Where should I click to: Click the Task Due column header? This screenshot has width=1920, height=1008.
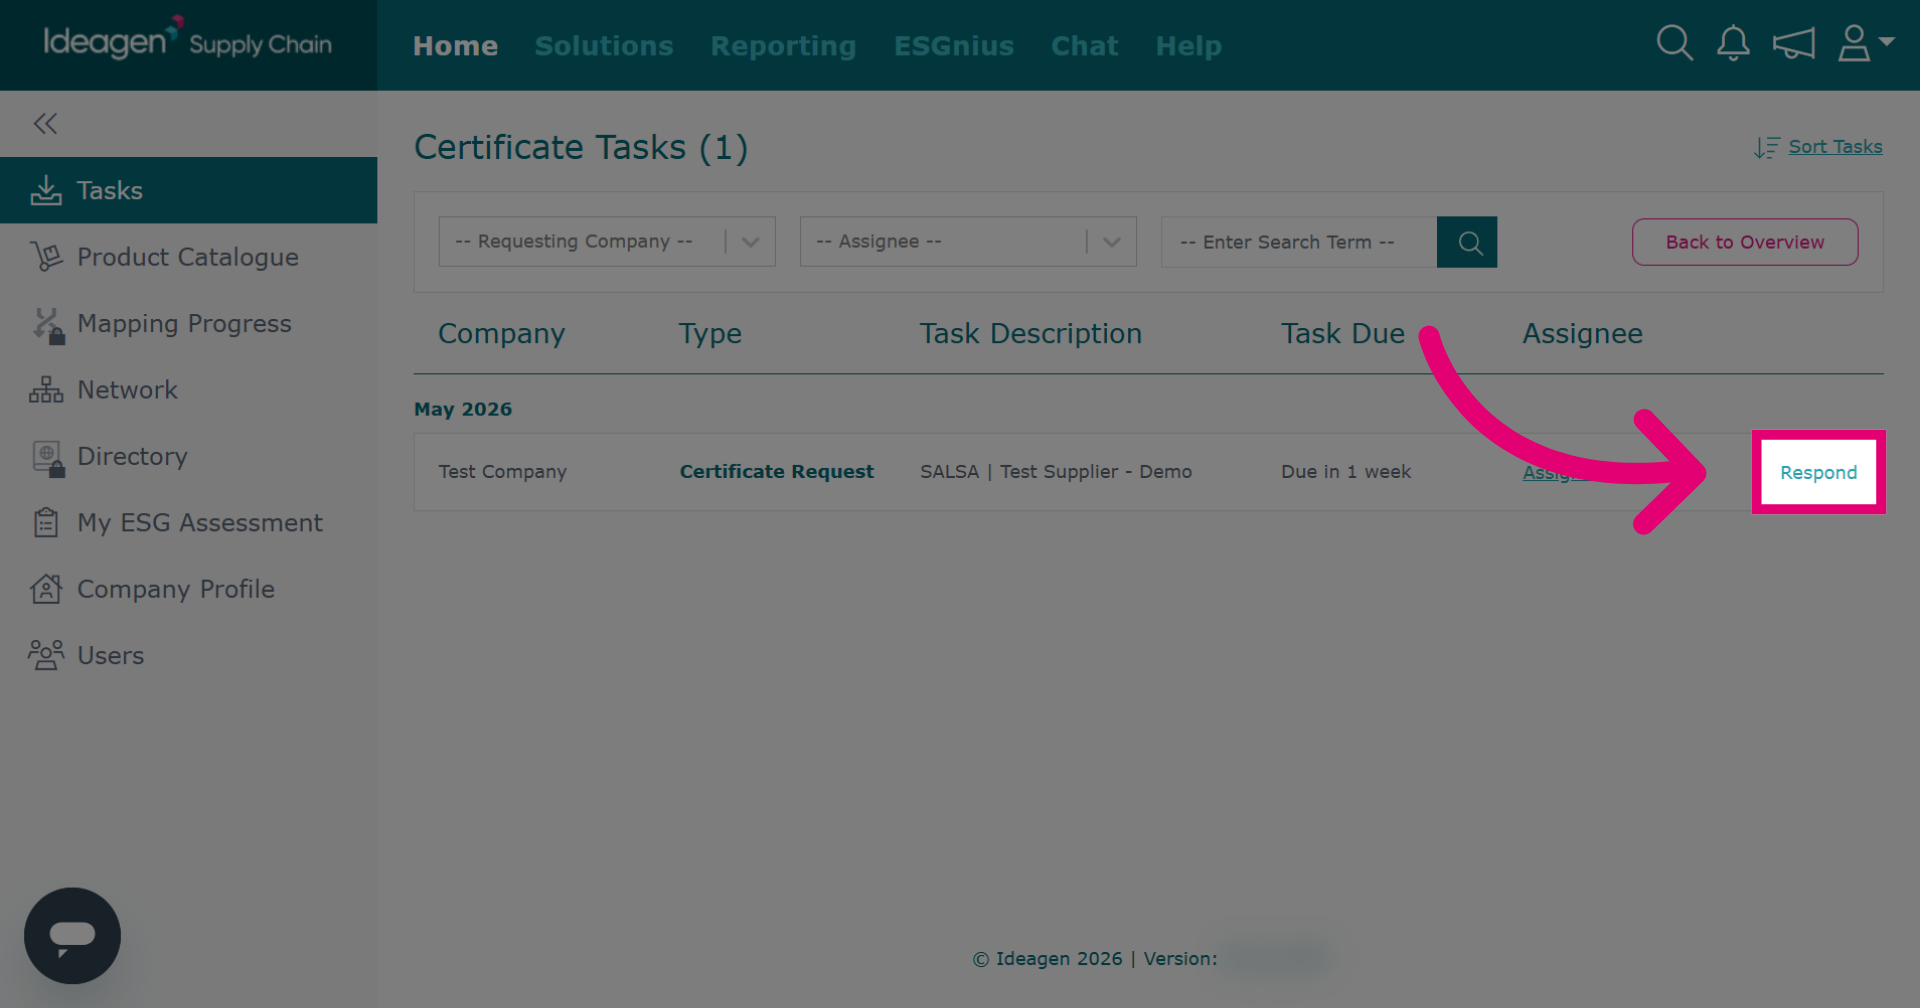(1343, 334)
